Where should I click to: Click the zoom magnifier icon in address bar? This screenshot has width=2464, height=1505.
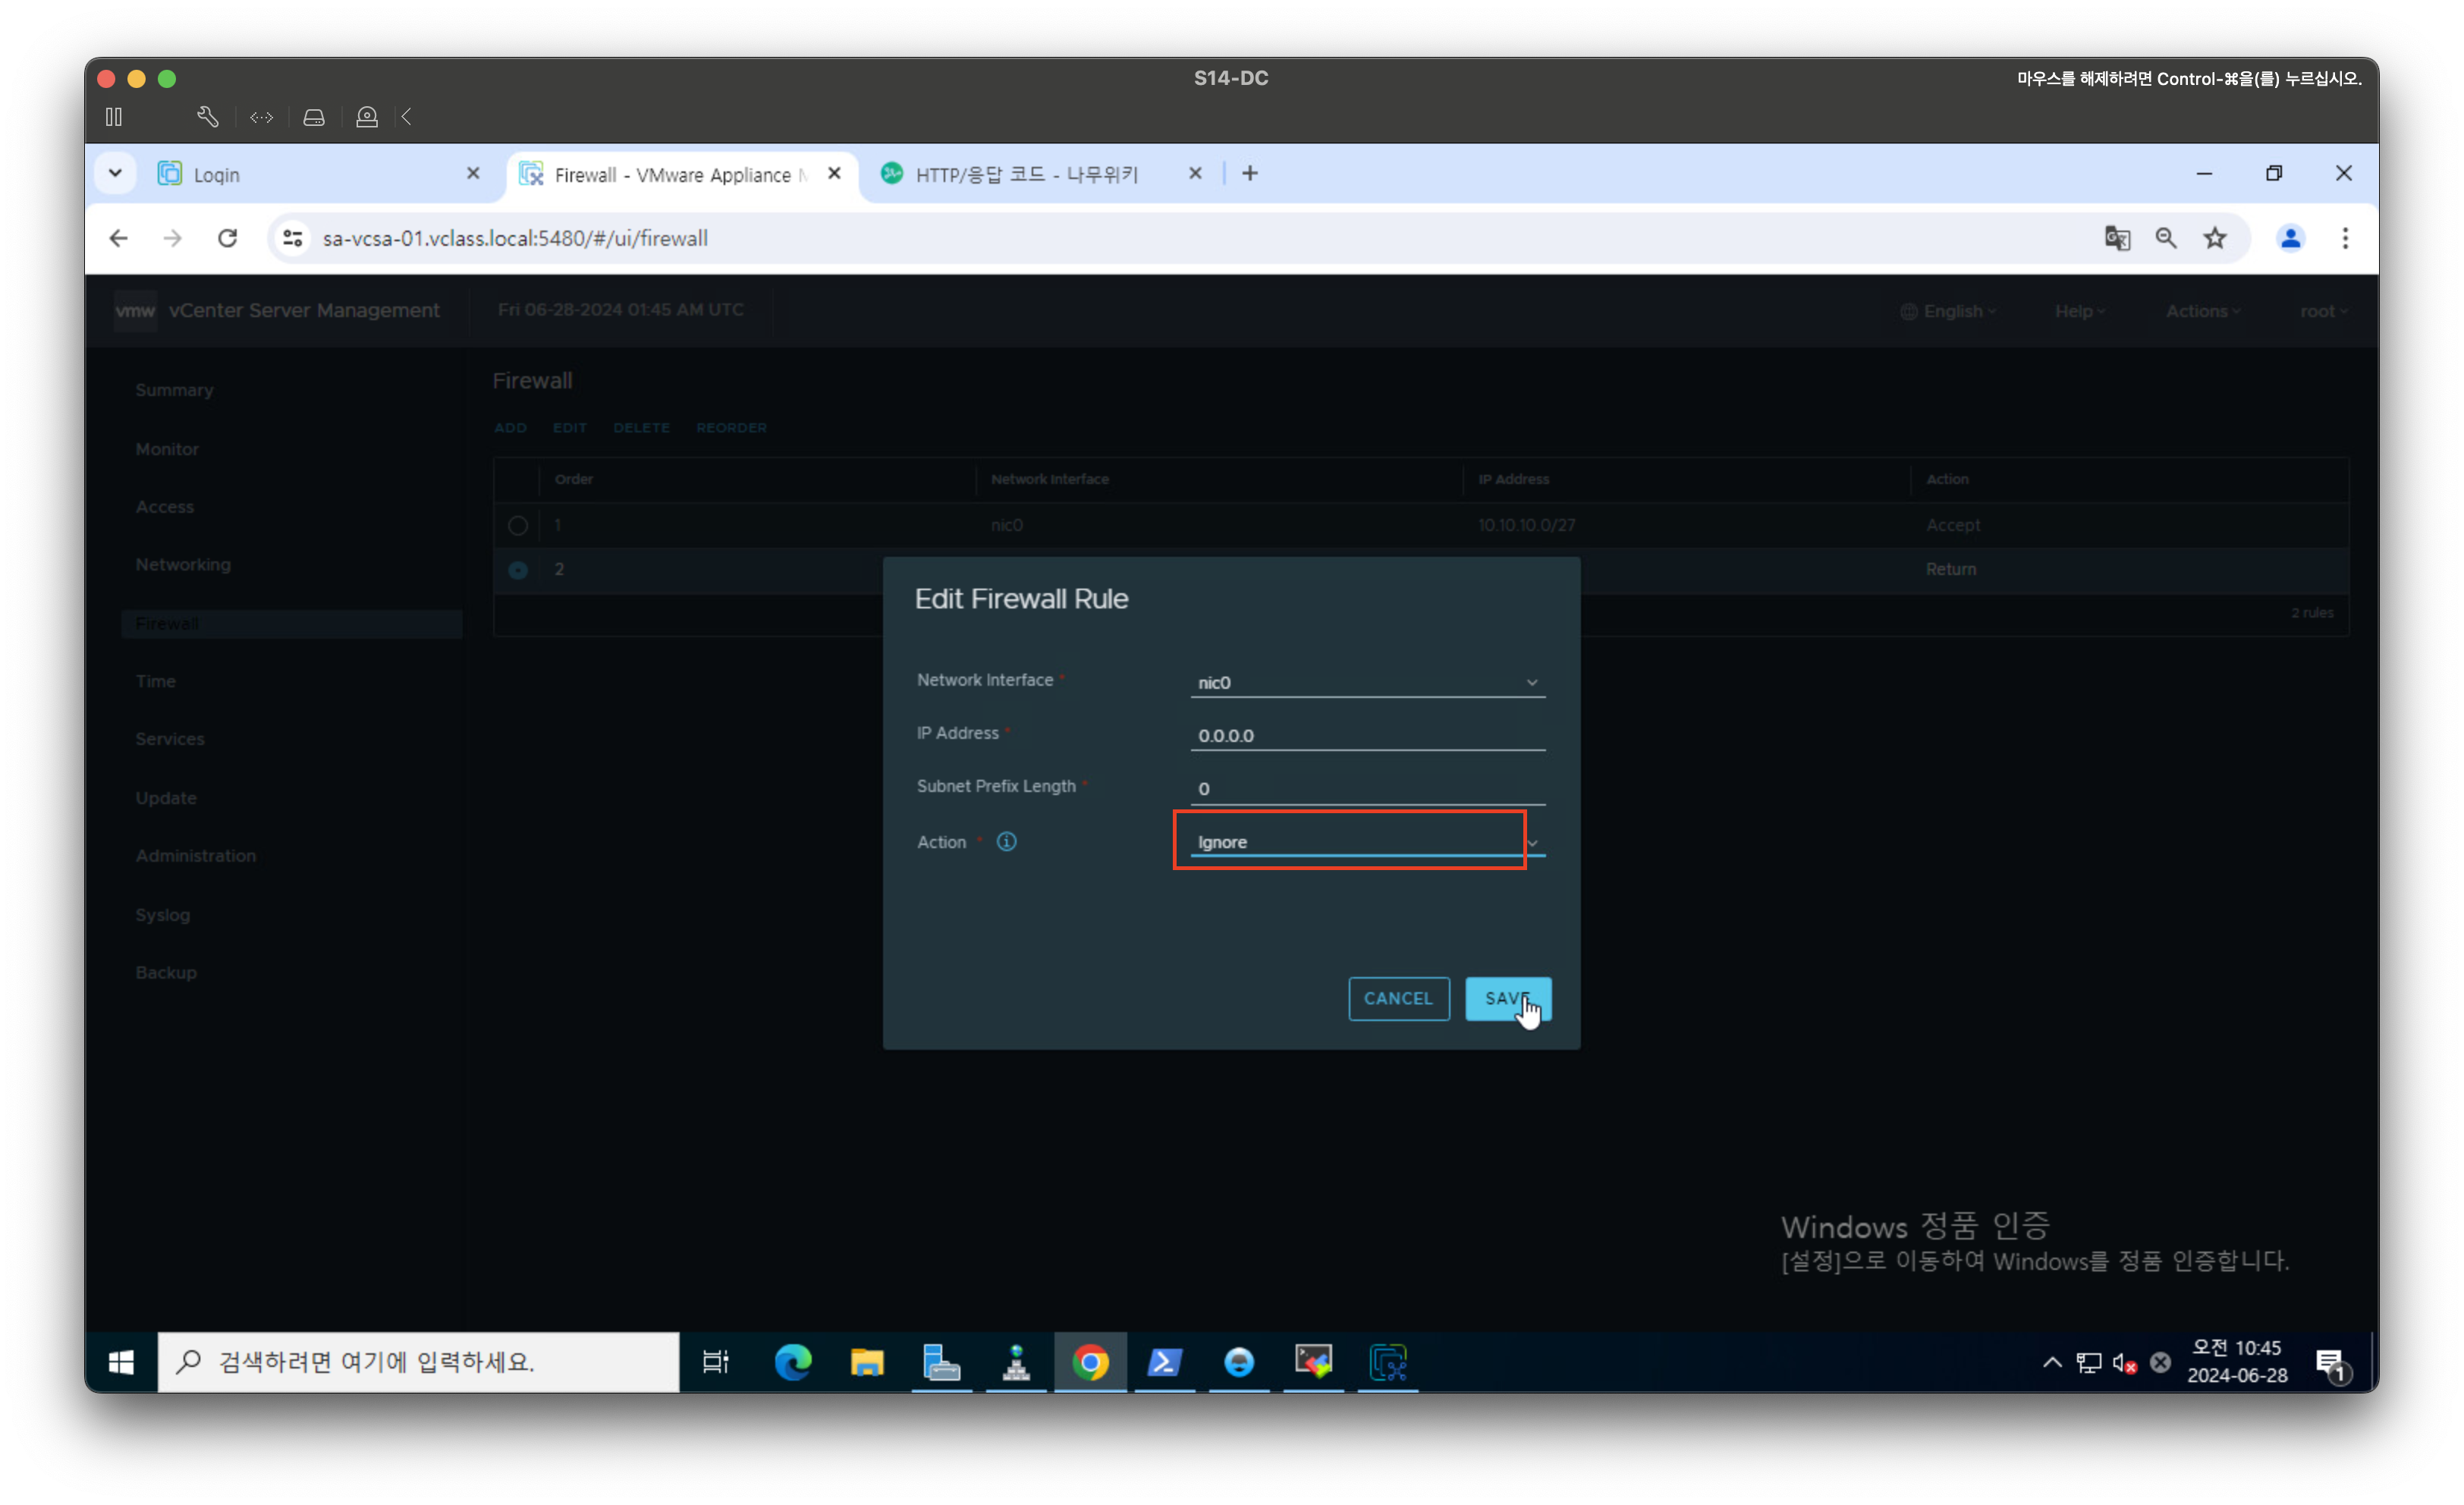2165,238
